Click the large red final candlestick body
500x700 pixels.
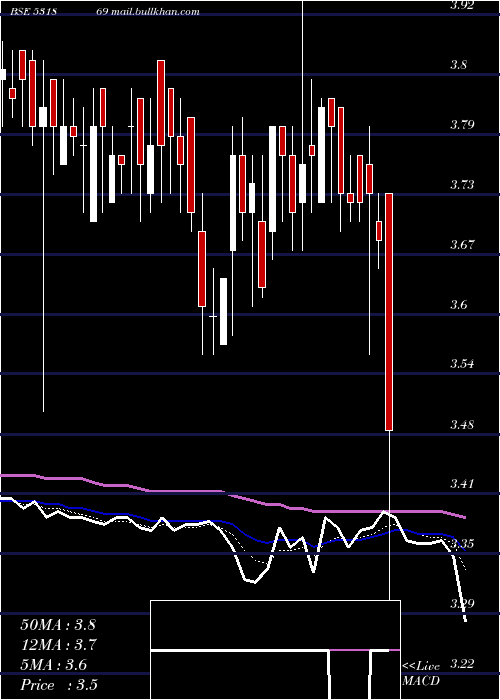pos(389,312)
